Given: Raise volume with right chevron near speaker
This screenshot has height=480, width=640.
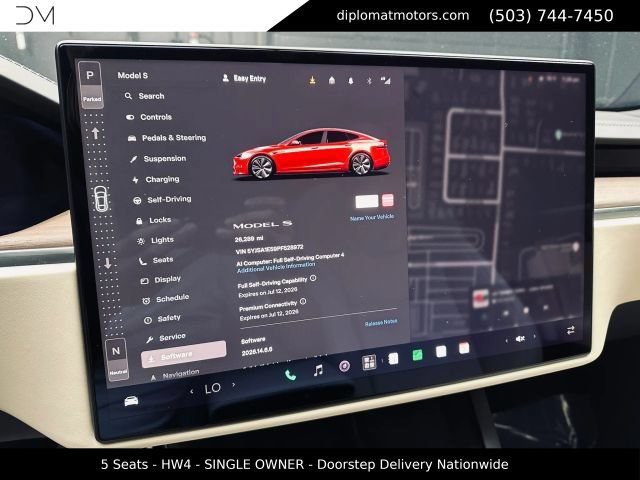Looking at the screenshot, I should click(x=534, y=337).
